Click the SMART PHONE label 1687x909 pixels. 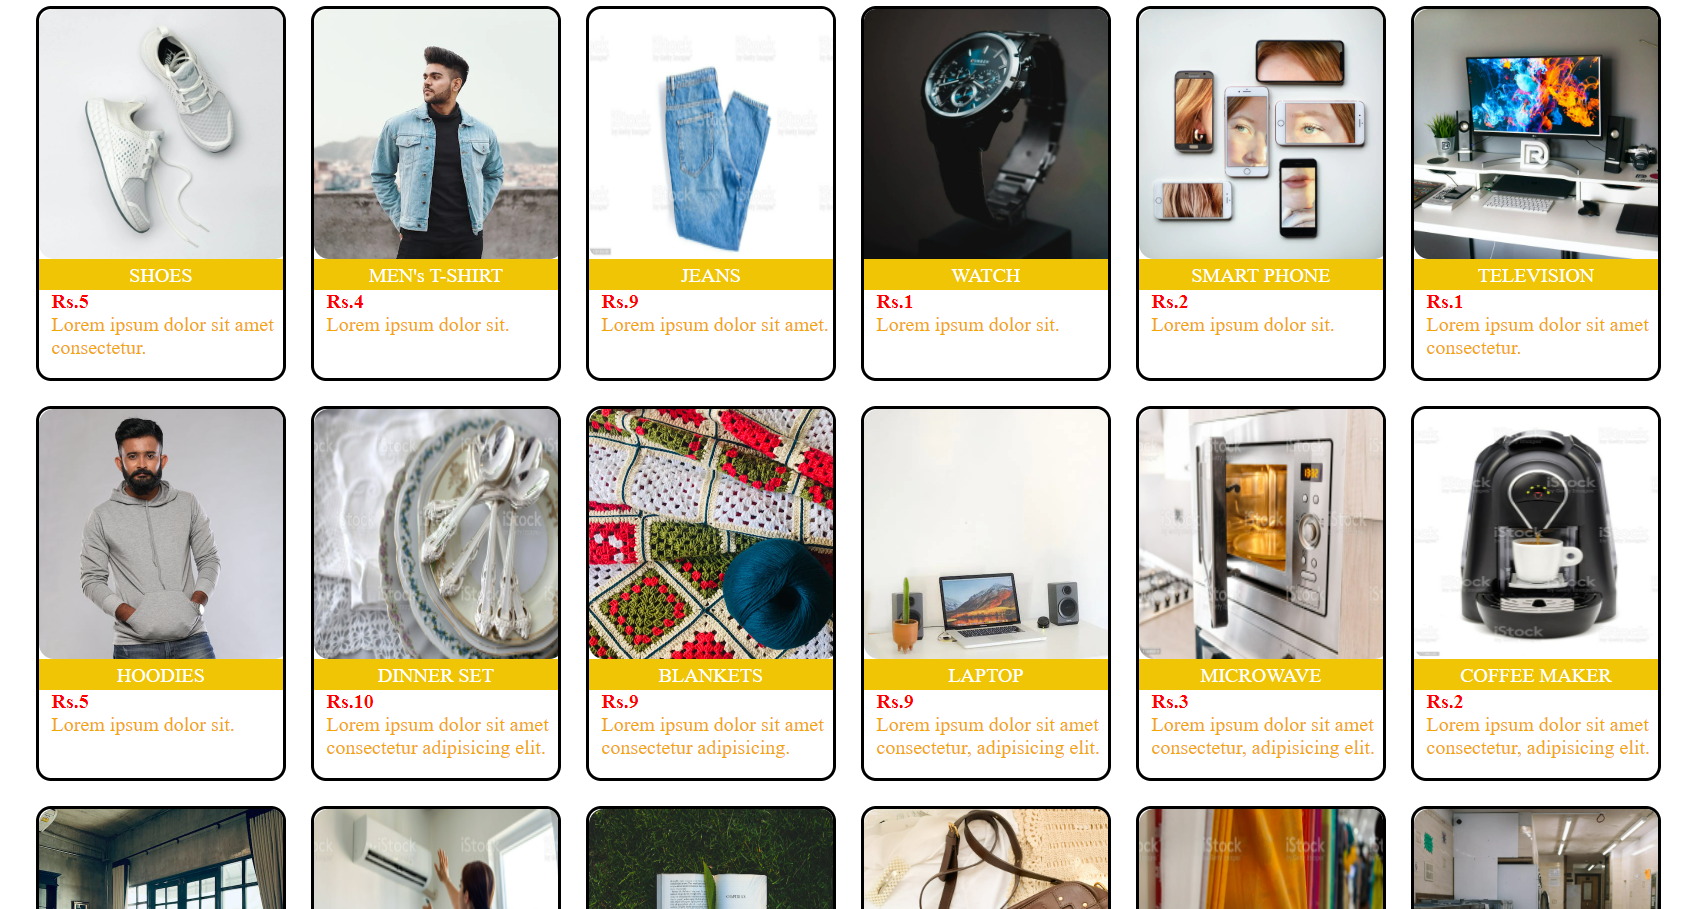coord(1261,275)
